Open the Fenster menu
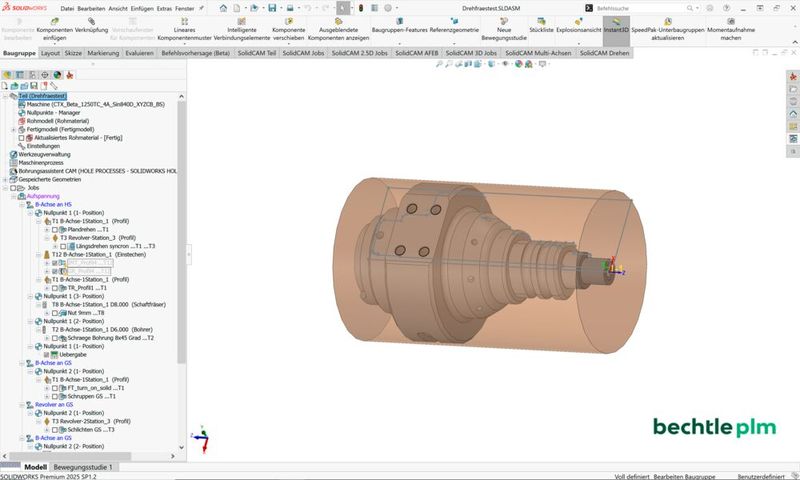The image size is (800, 480). (184, 9)
